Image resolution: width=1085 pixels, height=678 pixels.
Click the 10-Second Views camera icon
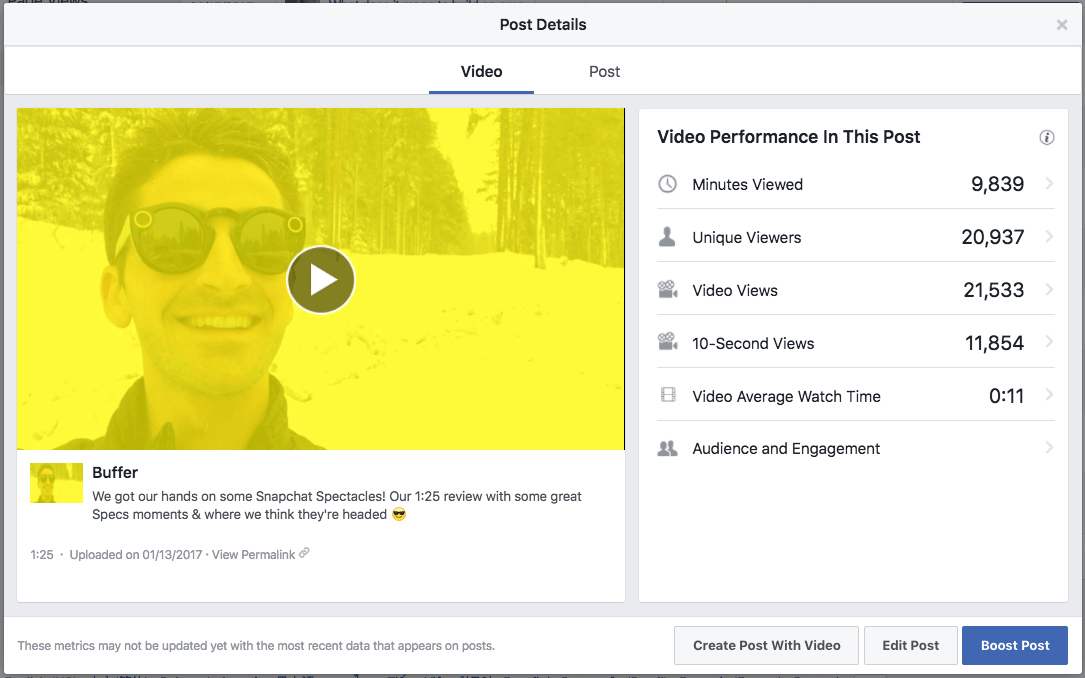(x=668, y=343)
